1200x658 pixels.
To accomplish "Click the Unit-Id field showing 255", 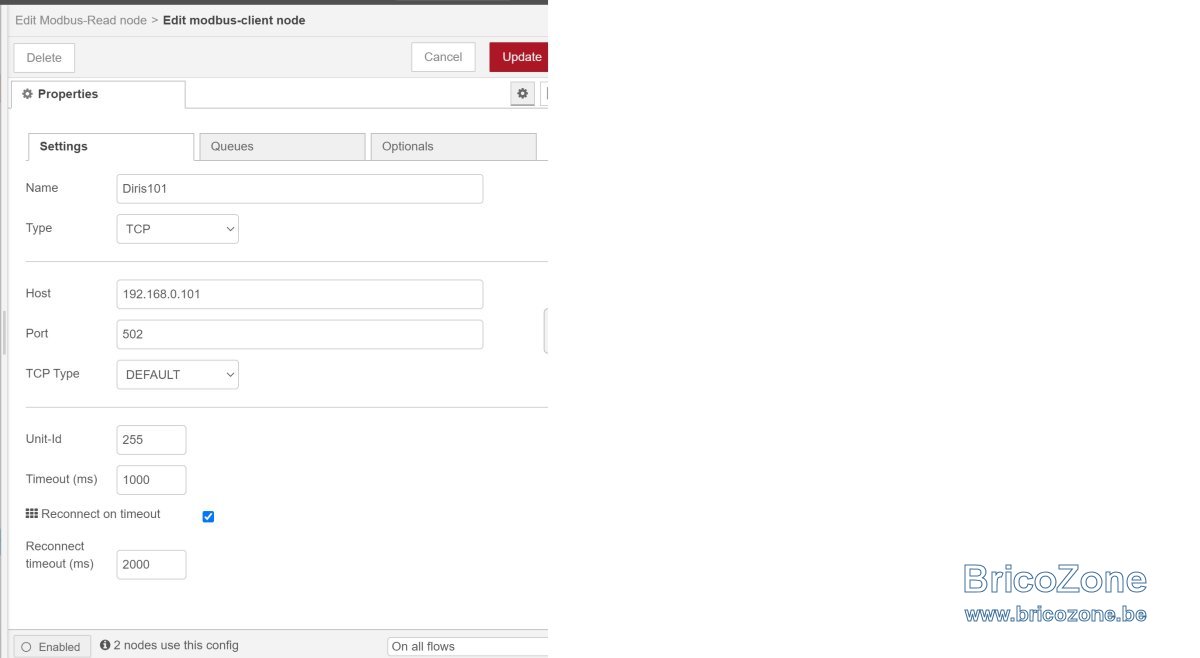I will click(x=151, y=440).
